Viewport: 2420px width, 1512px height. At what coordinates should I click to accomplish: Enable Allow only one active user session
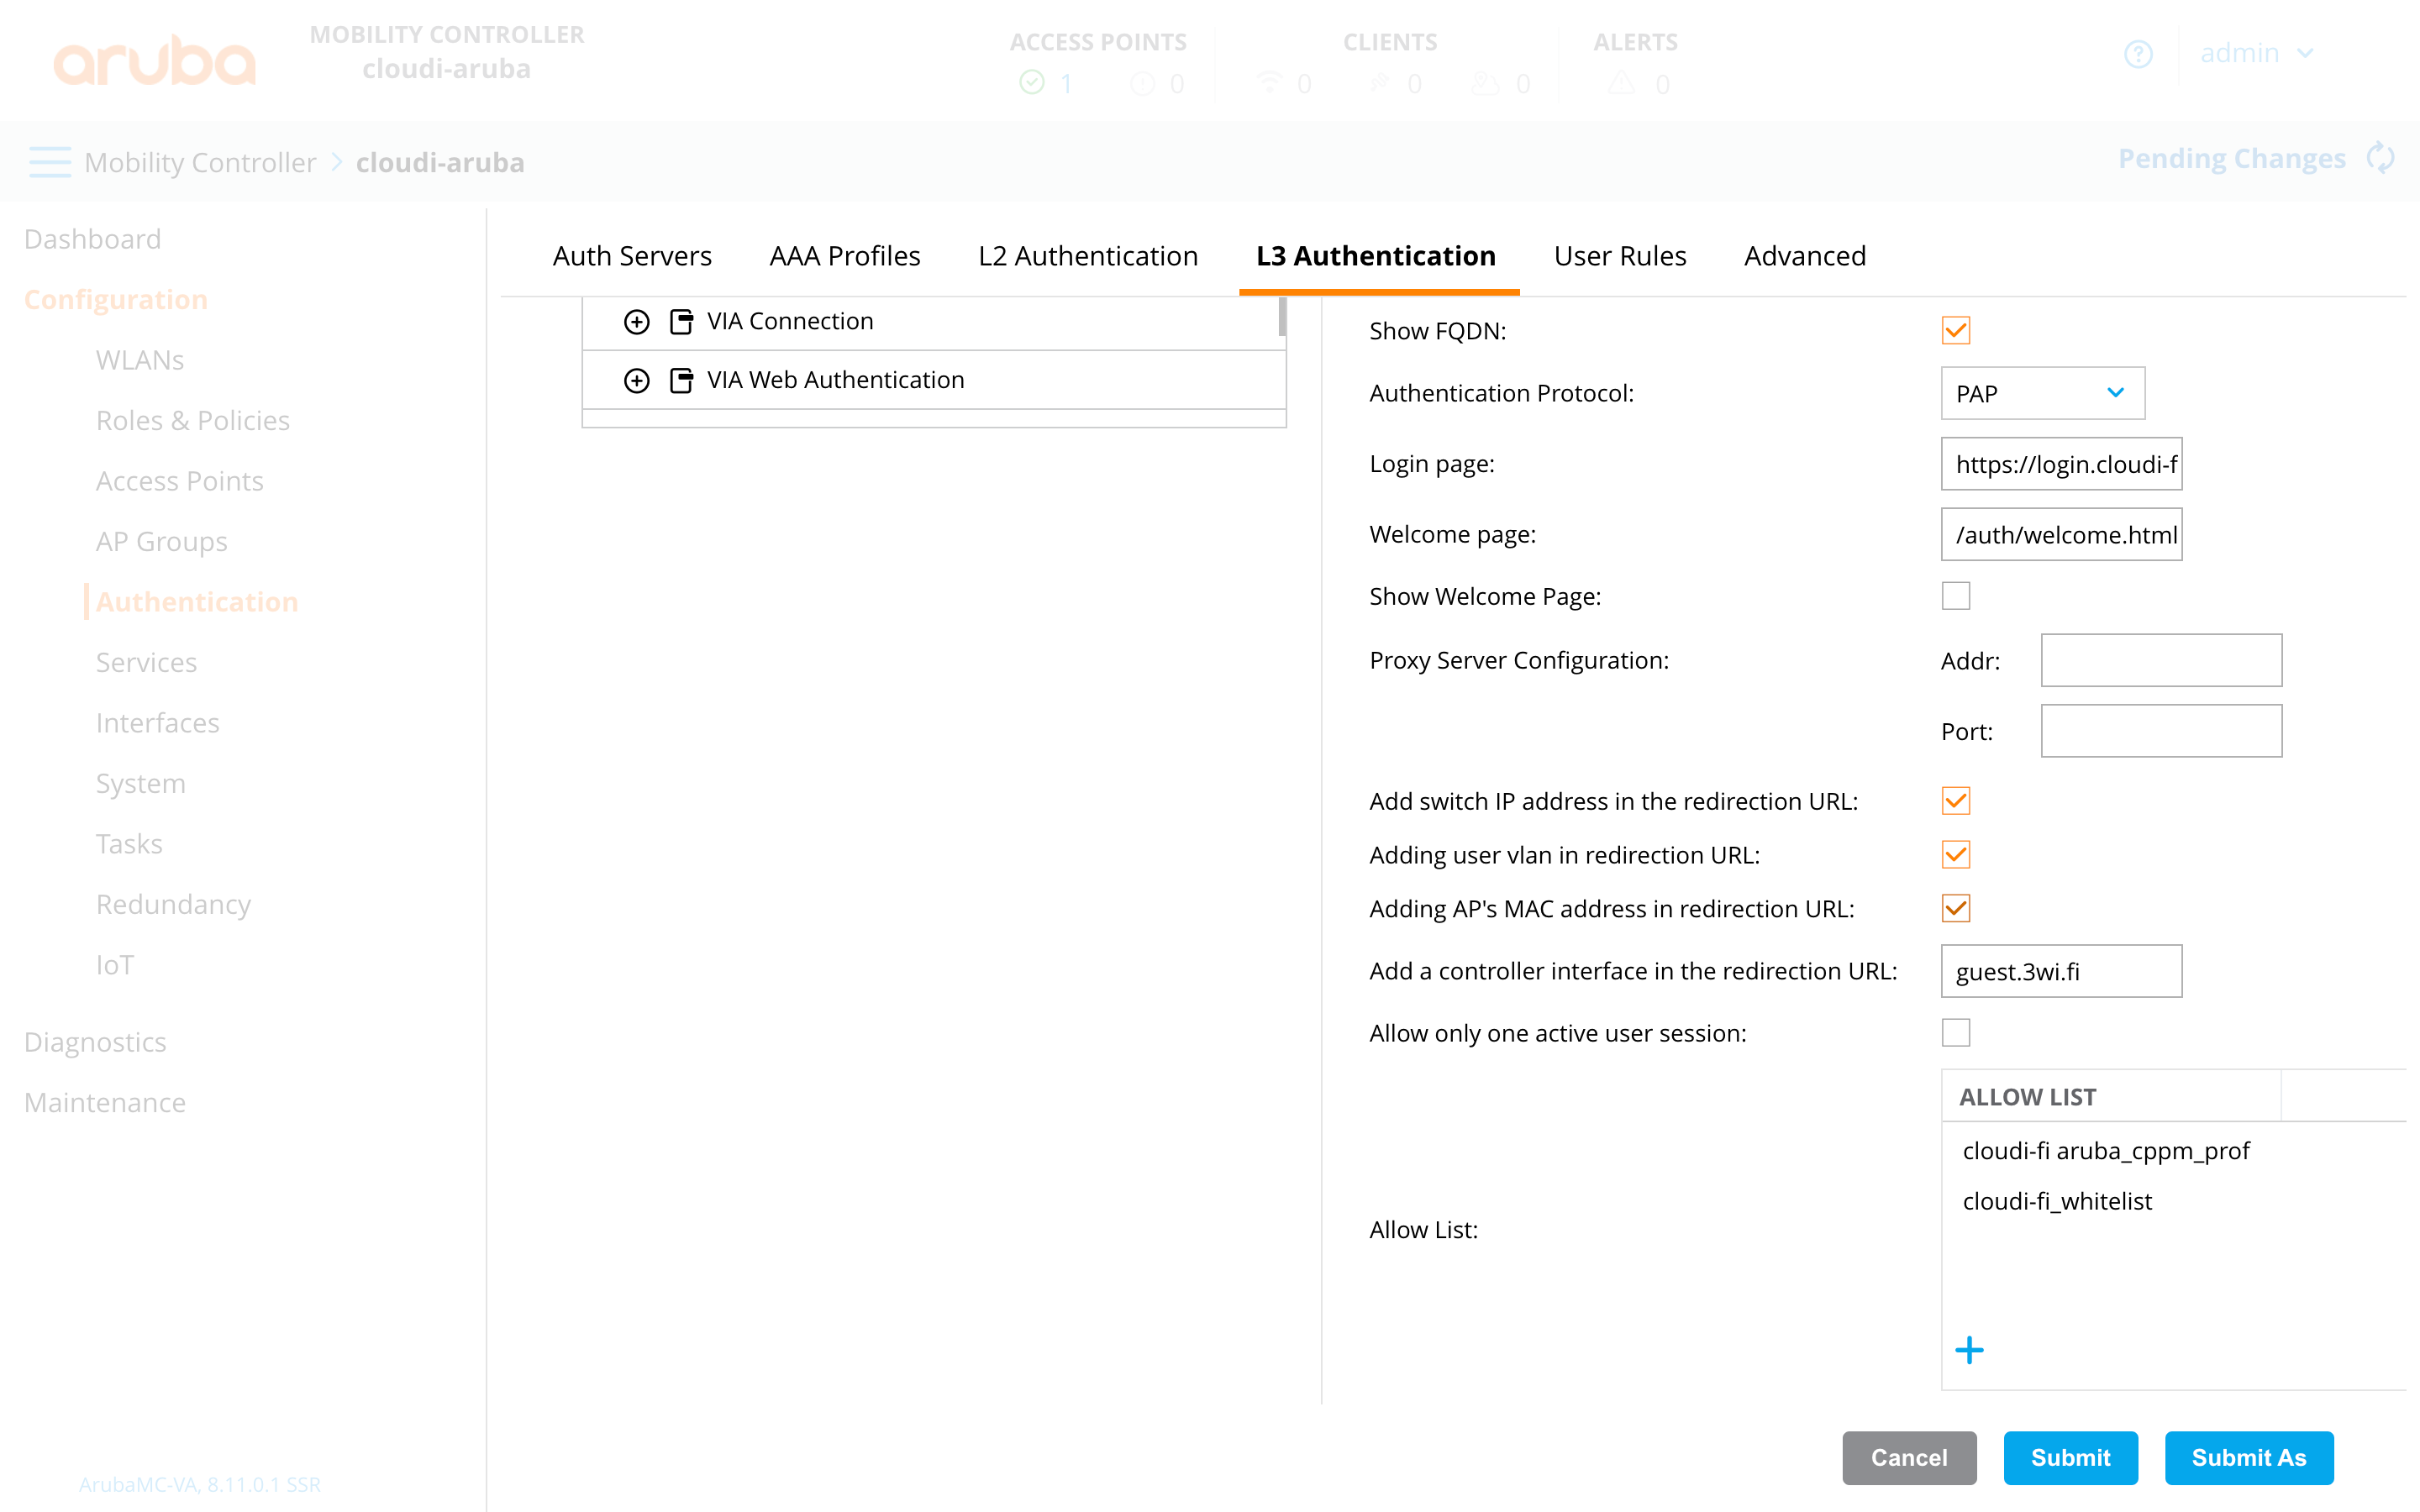[x=1955, y=1033]
